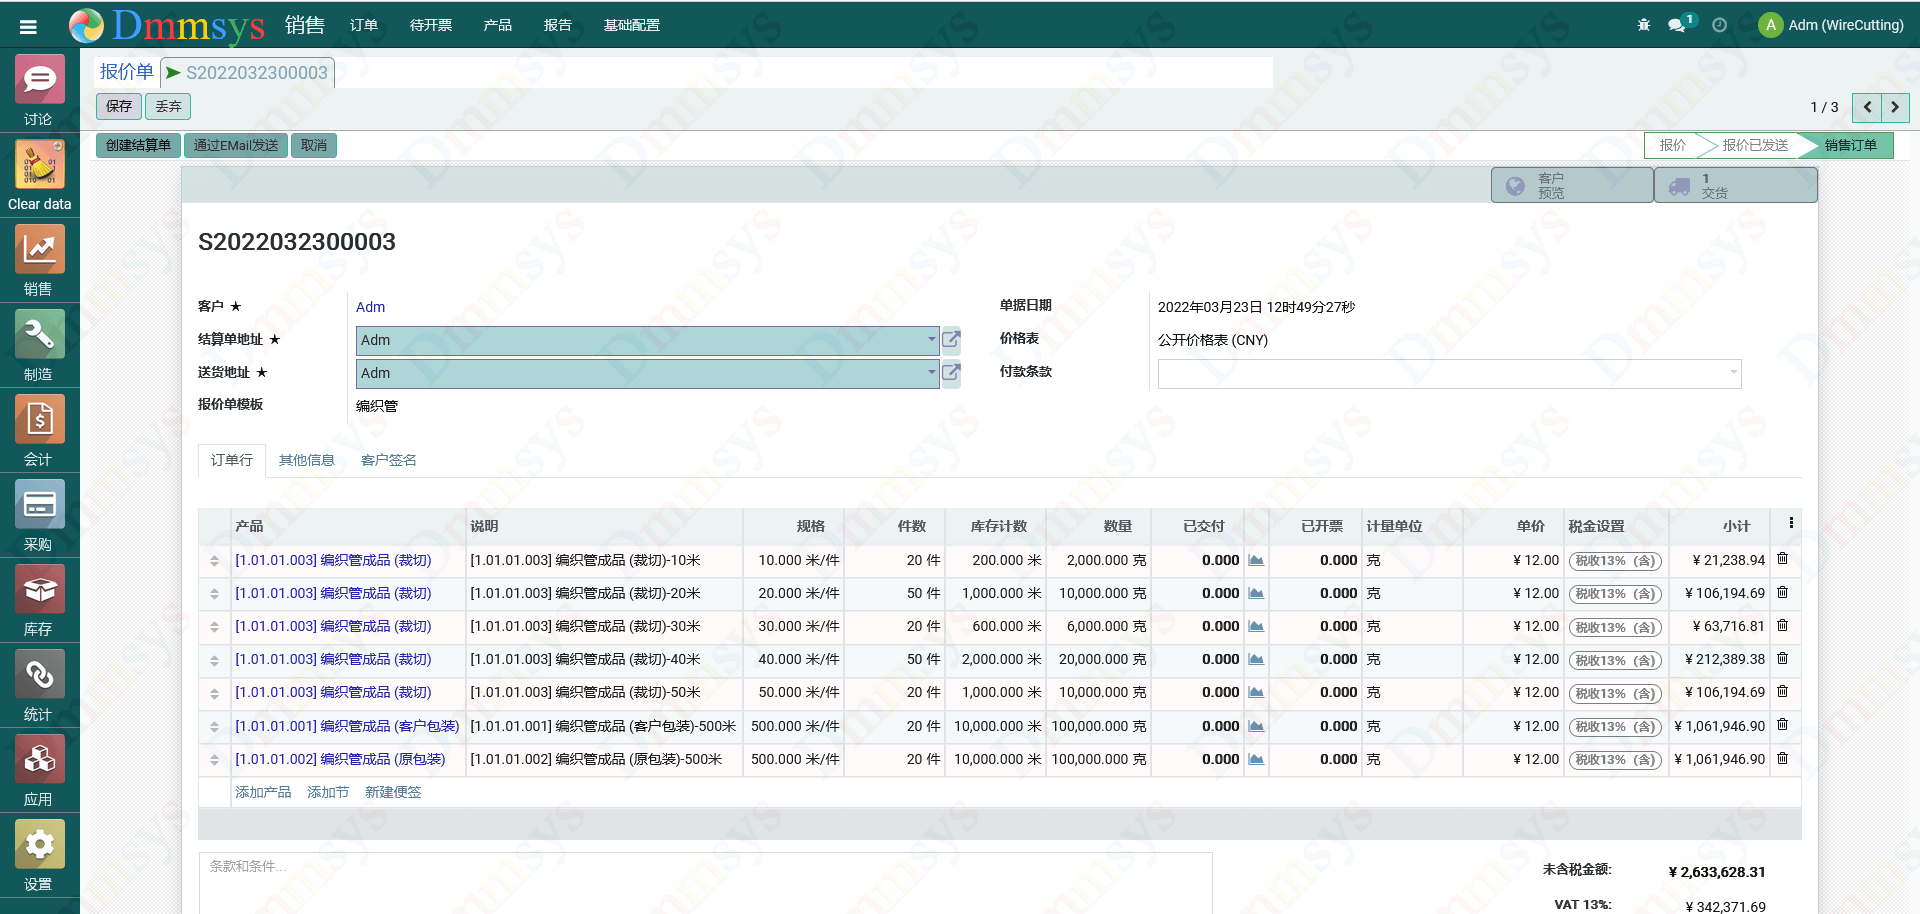Screen dimensions: 1920x914
Task: Open the activities clock icon
Action: pos(1719,25)
